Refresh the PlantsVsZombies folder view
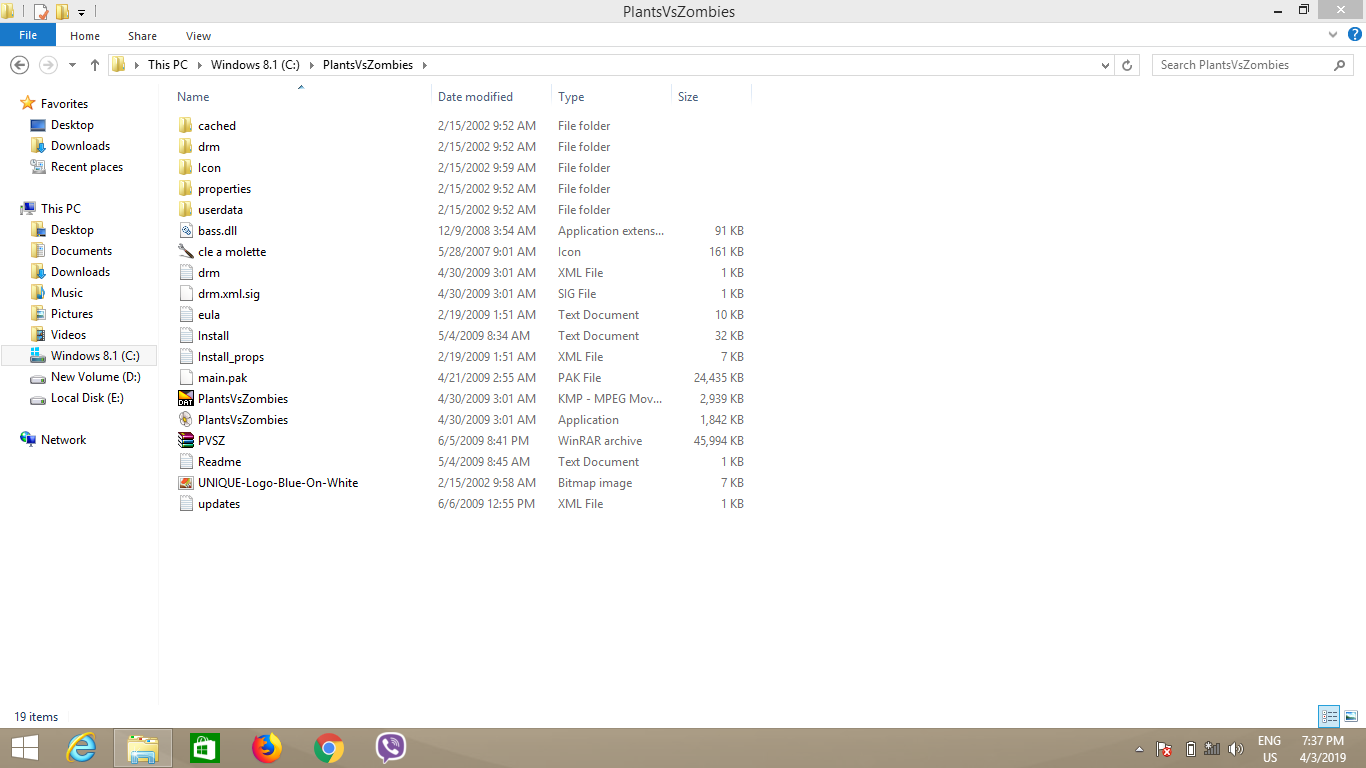 pyautogui.click(x=1127, y=65)
